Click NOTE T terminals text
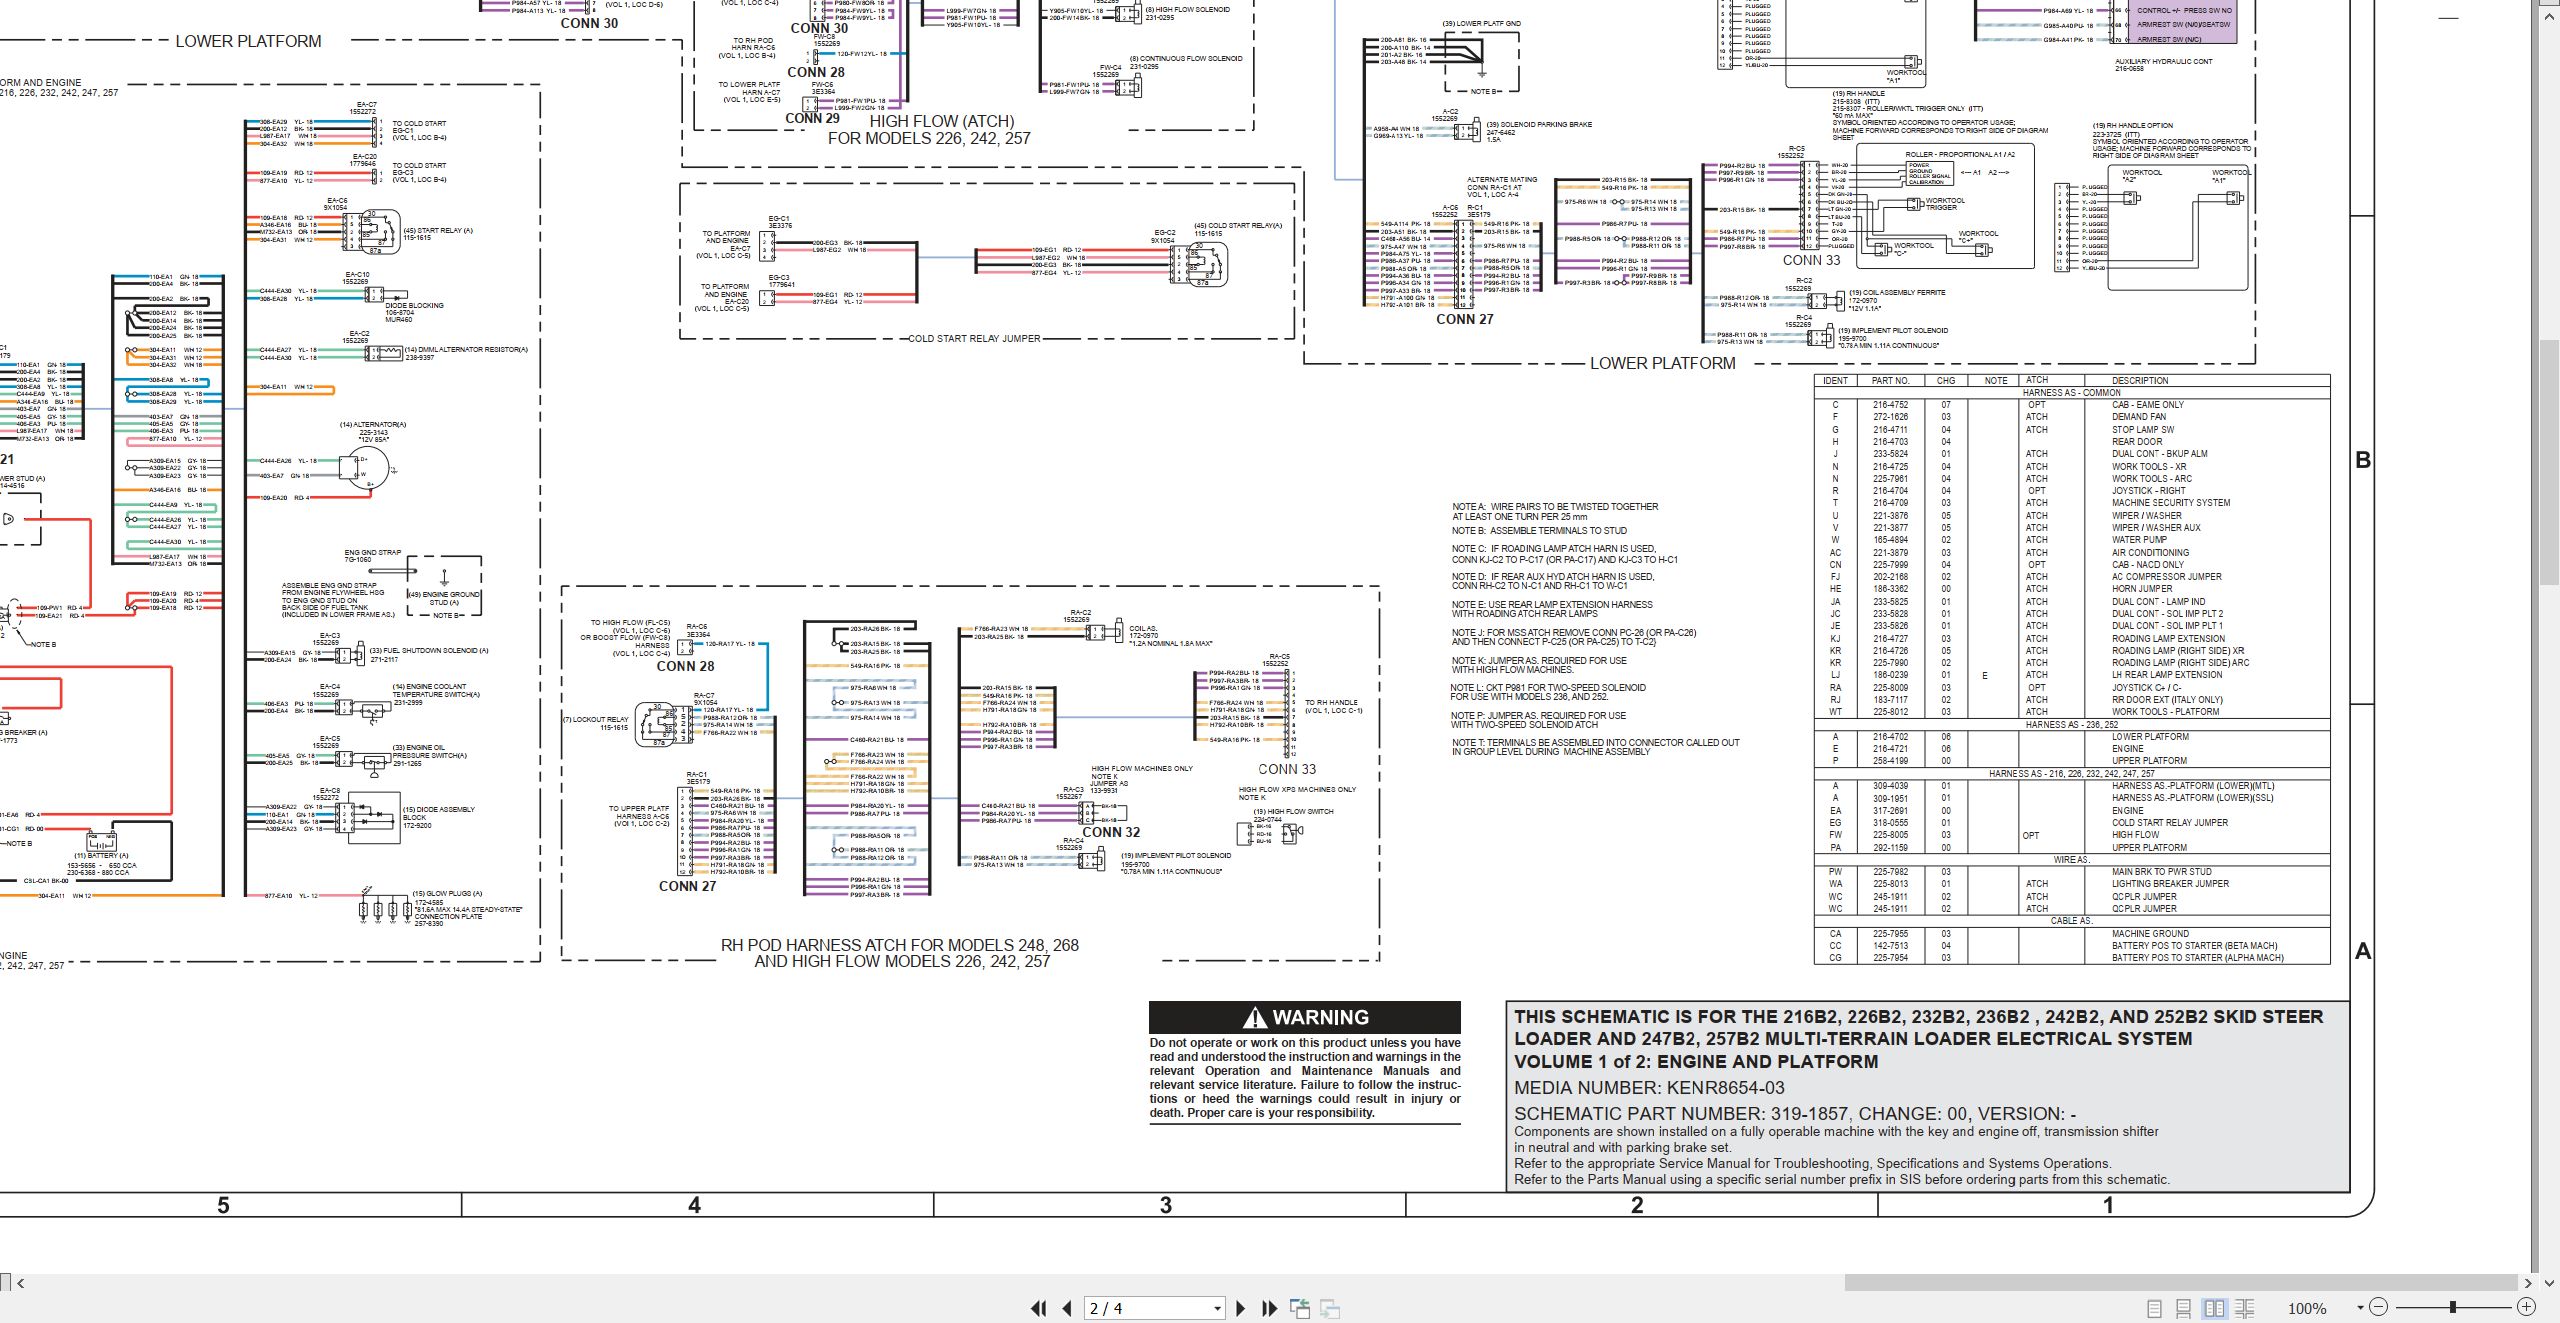2560x1323 pixels. point(1595,747)
